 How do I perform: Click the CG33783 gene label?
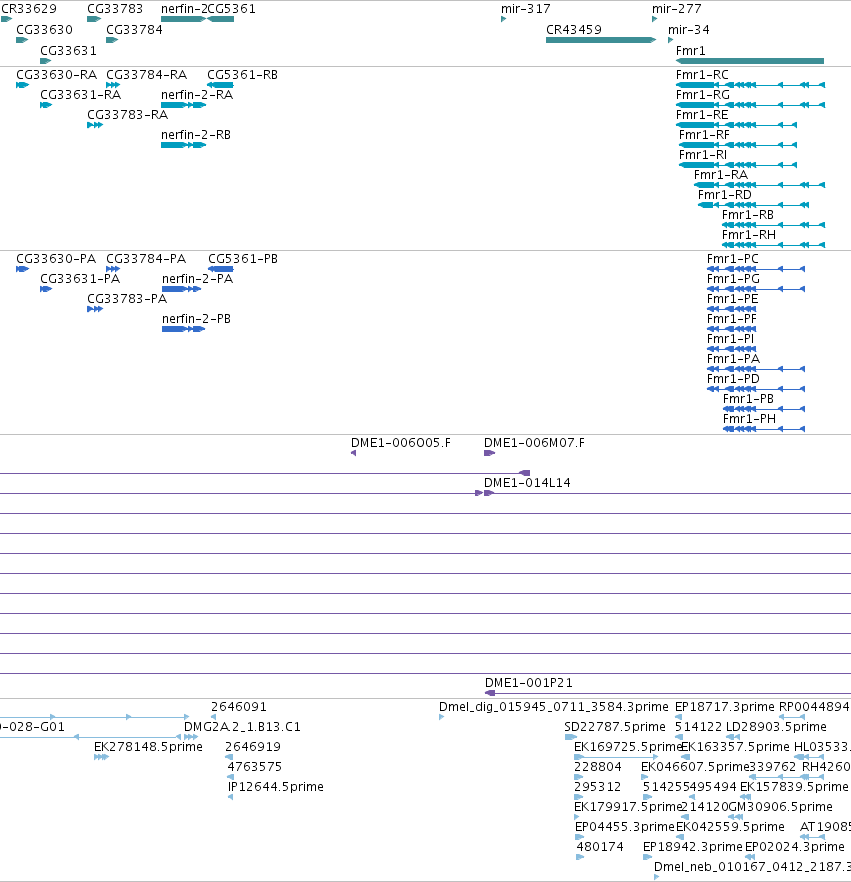coord(115,9)
